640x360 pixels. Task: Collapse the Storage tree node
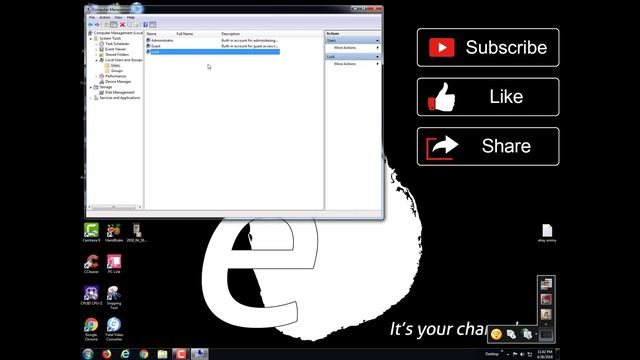pyautogui.click(x=91, y=87)
